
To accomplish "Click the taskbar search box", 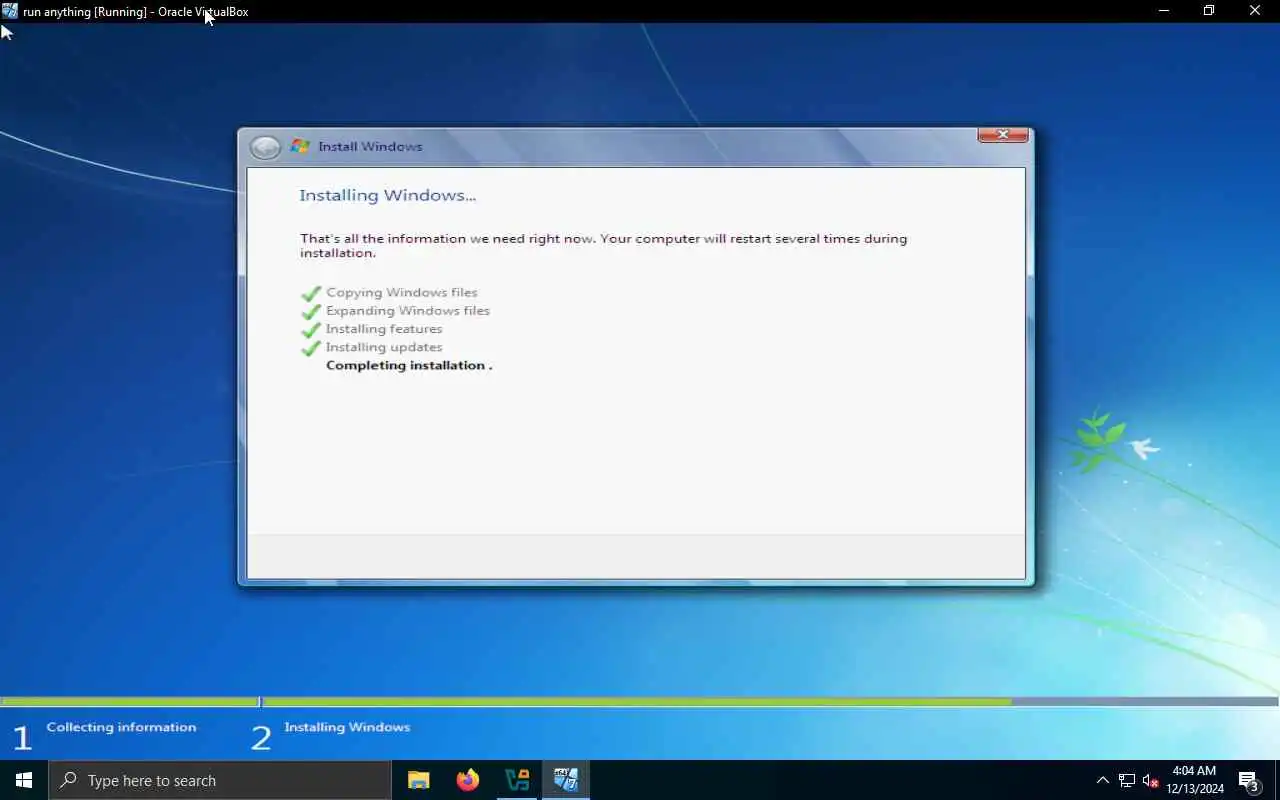I will [220, 780].
